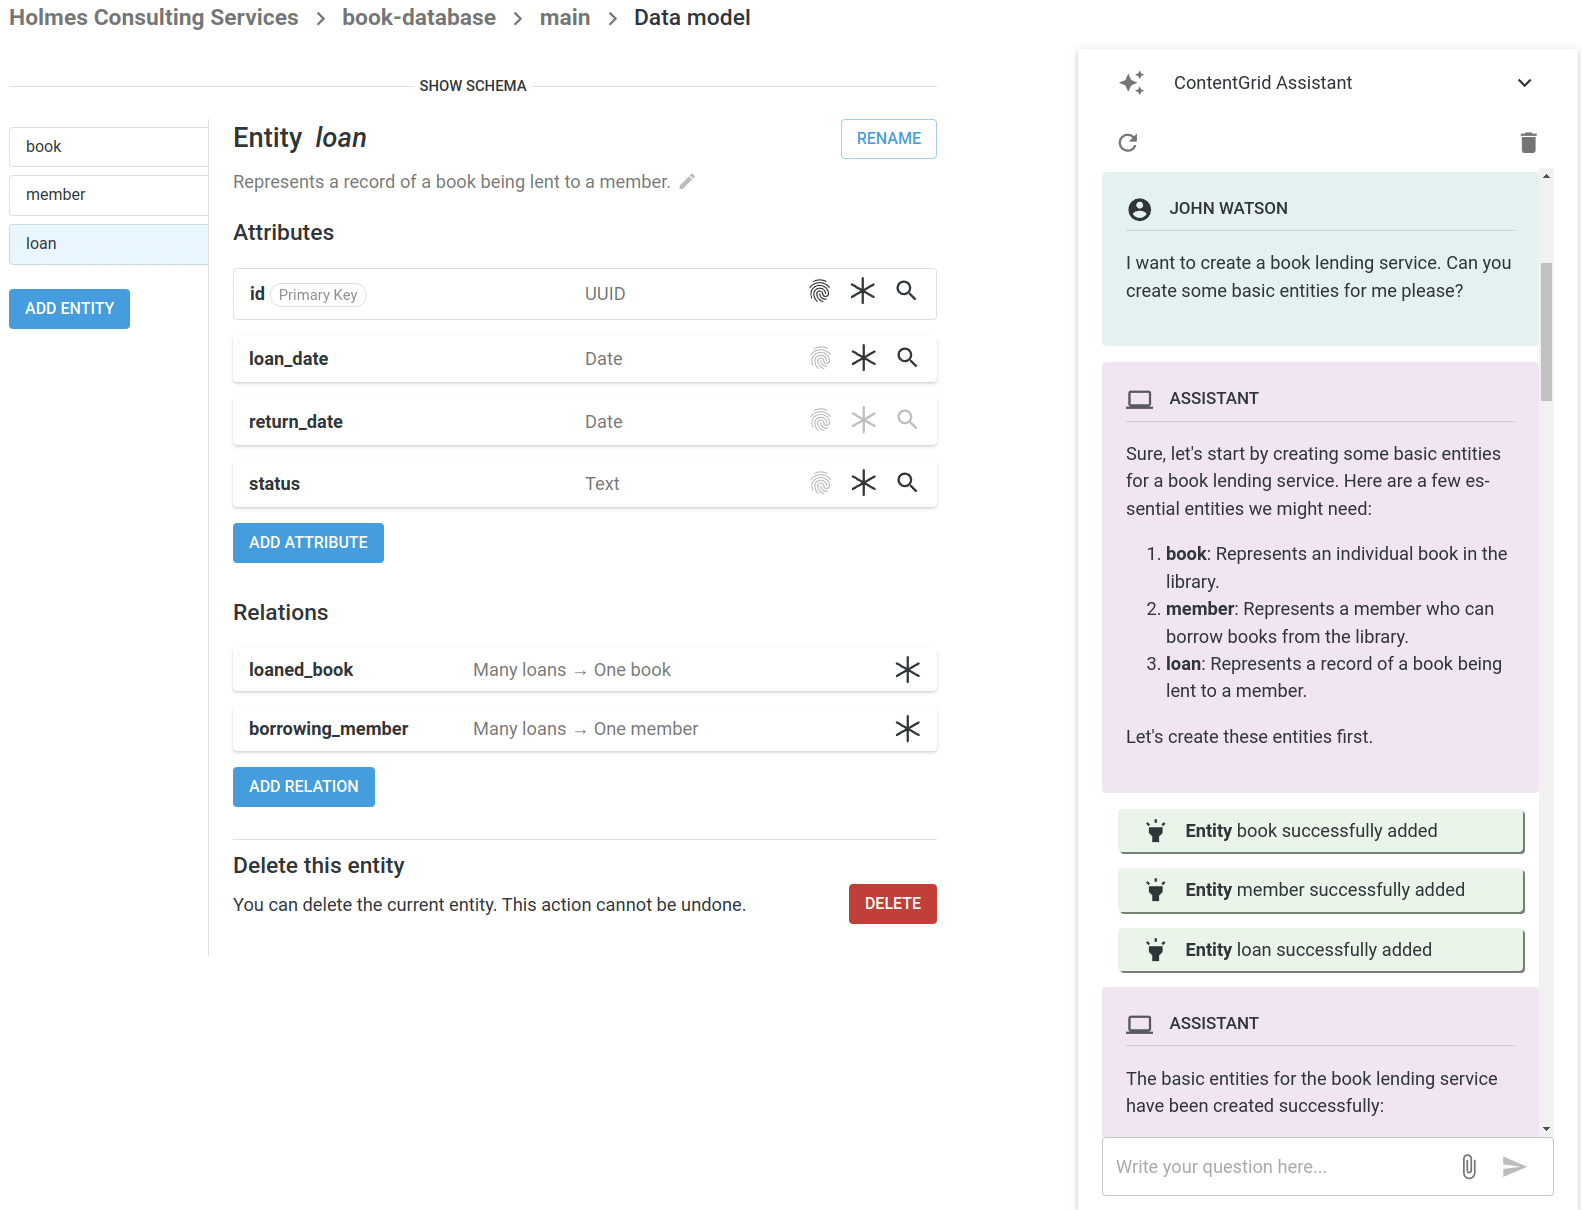Collapse the ContentGrid Assistant panel chevron
Screen dimensions: 1582x1210
pyautogui.click(x=1524, y=83)
